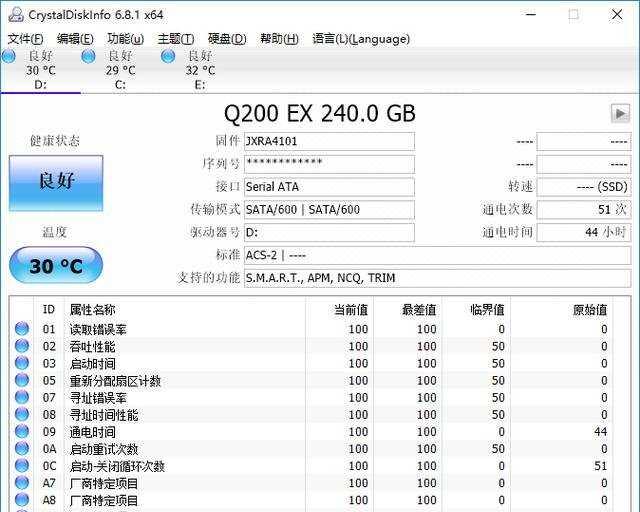Select the 寻址错误率 attribute name

(98, 398)
